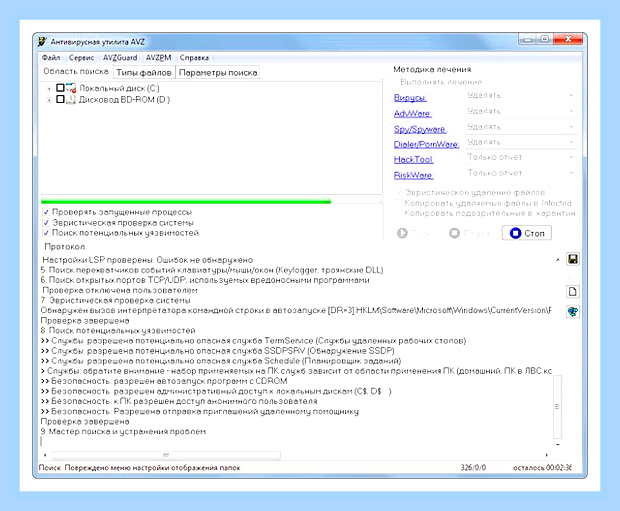Image resolution: width=620 pixels, height=511 pixels.
Task: Open the HackTool action dropdown
Action: 520,157
